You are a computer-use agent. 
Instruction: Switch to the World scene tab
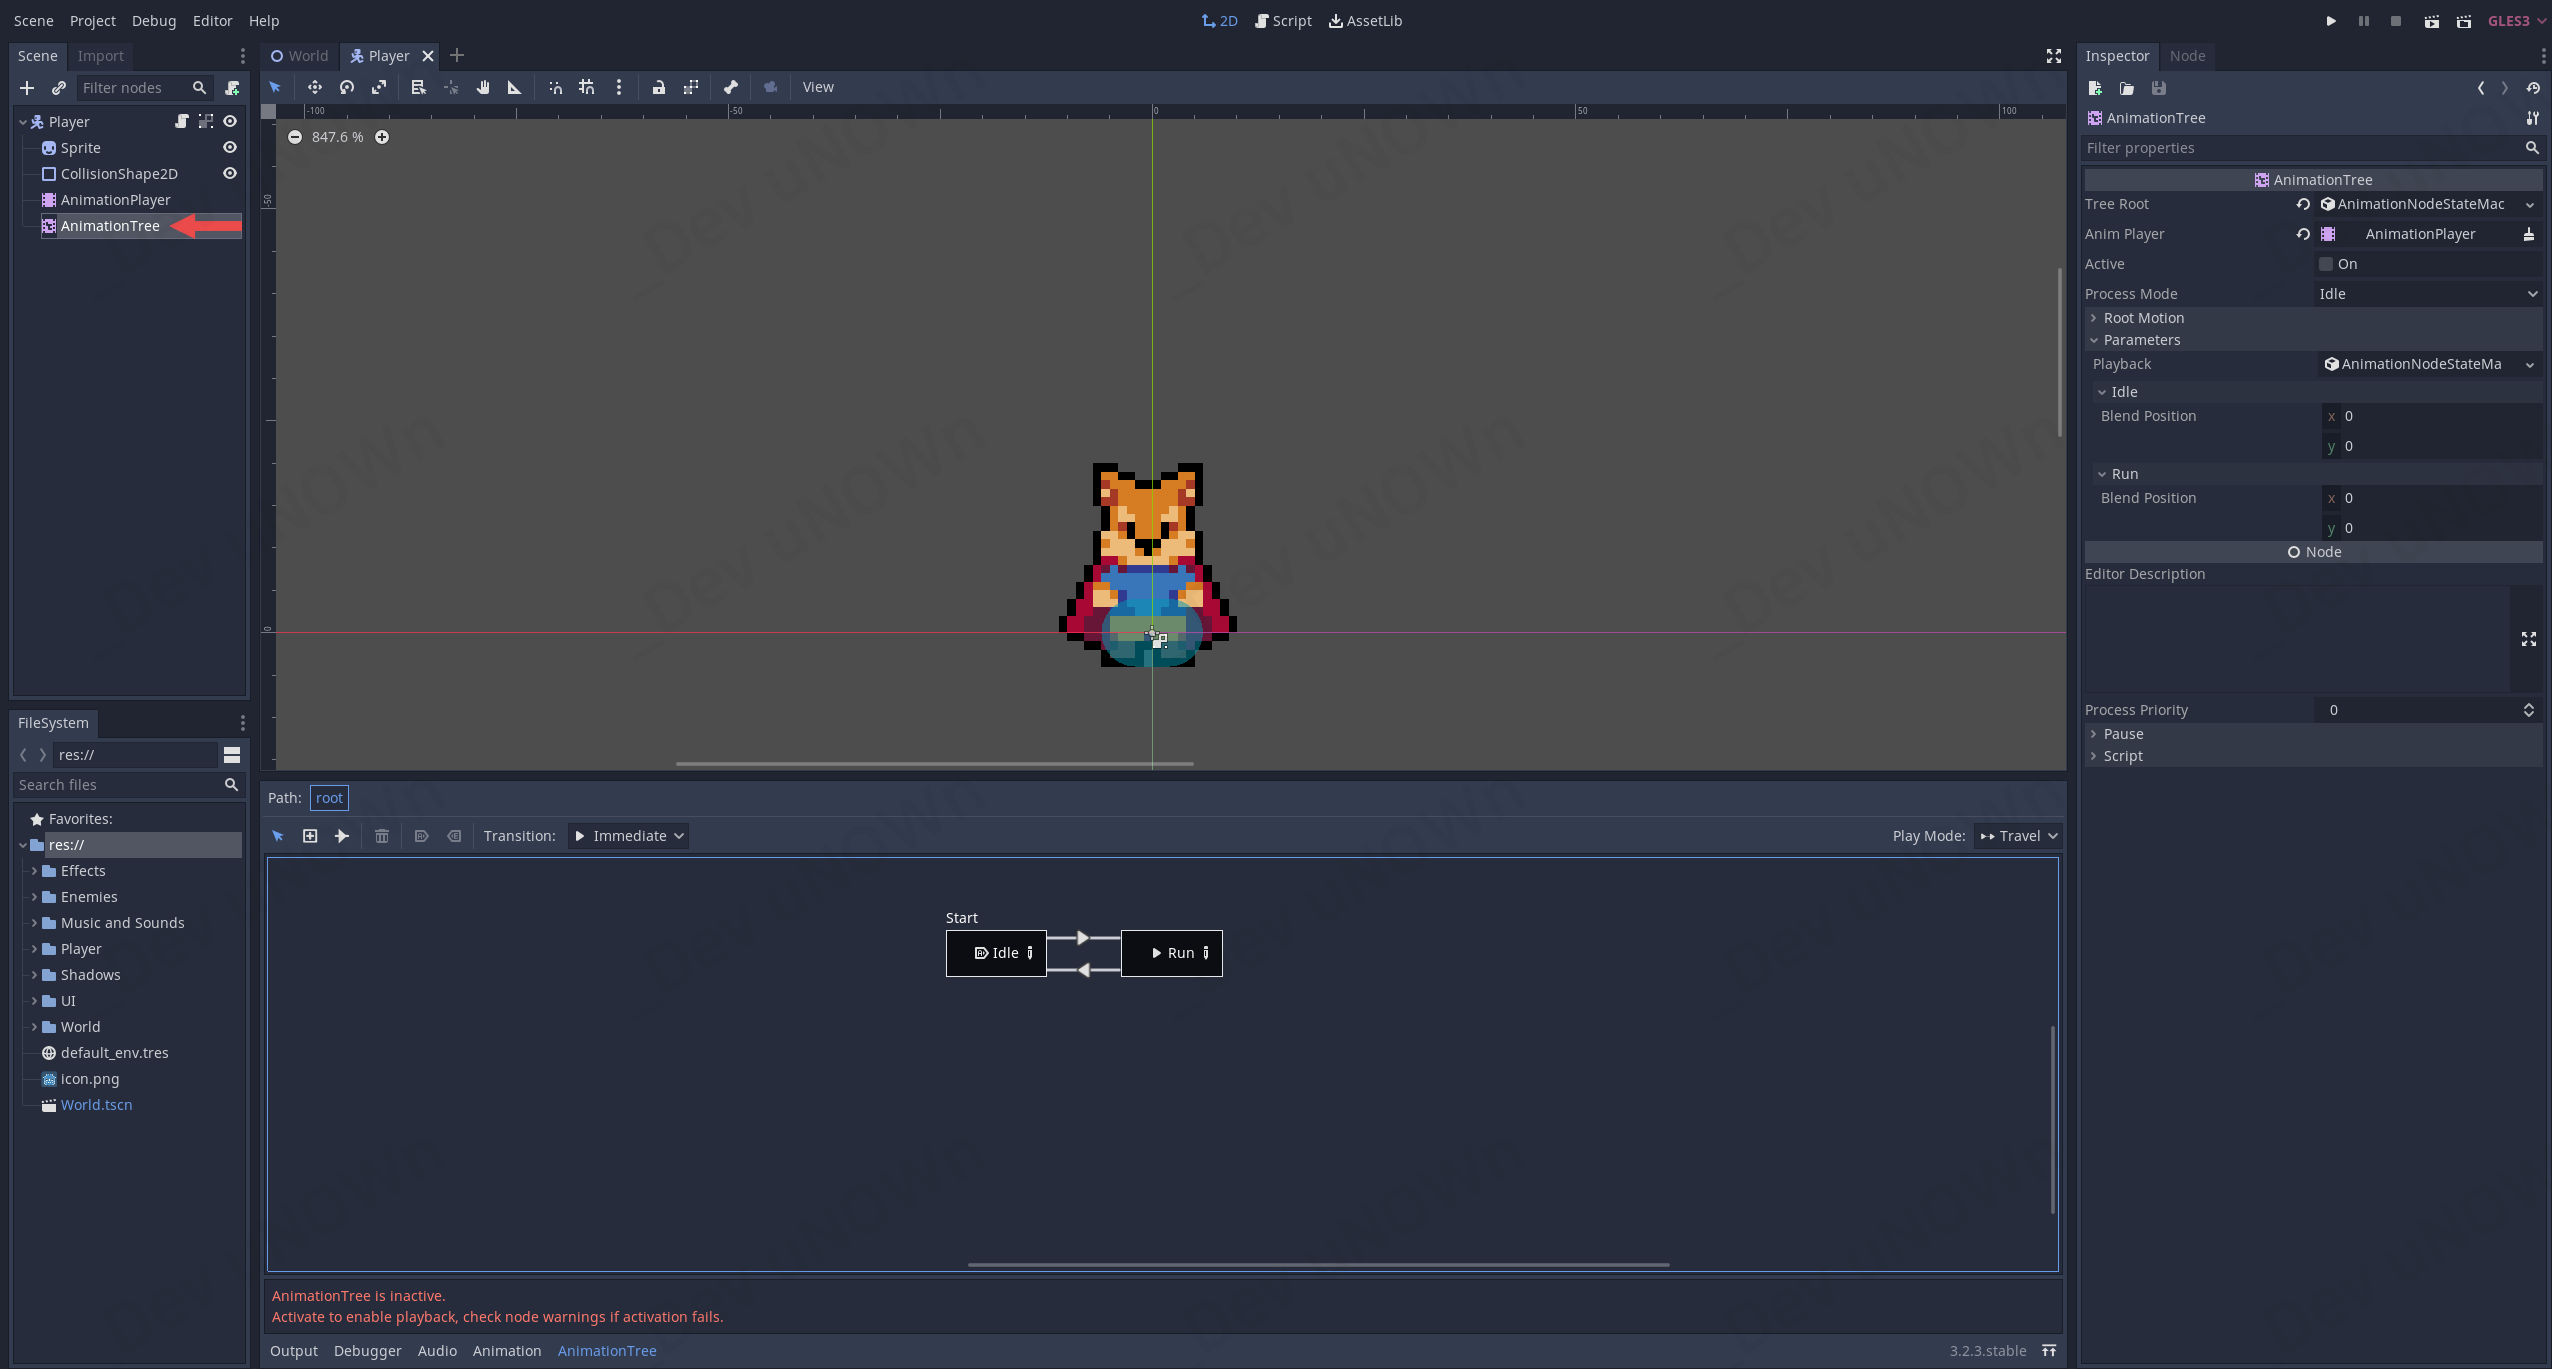click(300, 56)
